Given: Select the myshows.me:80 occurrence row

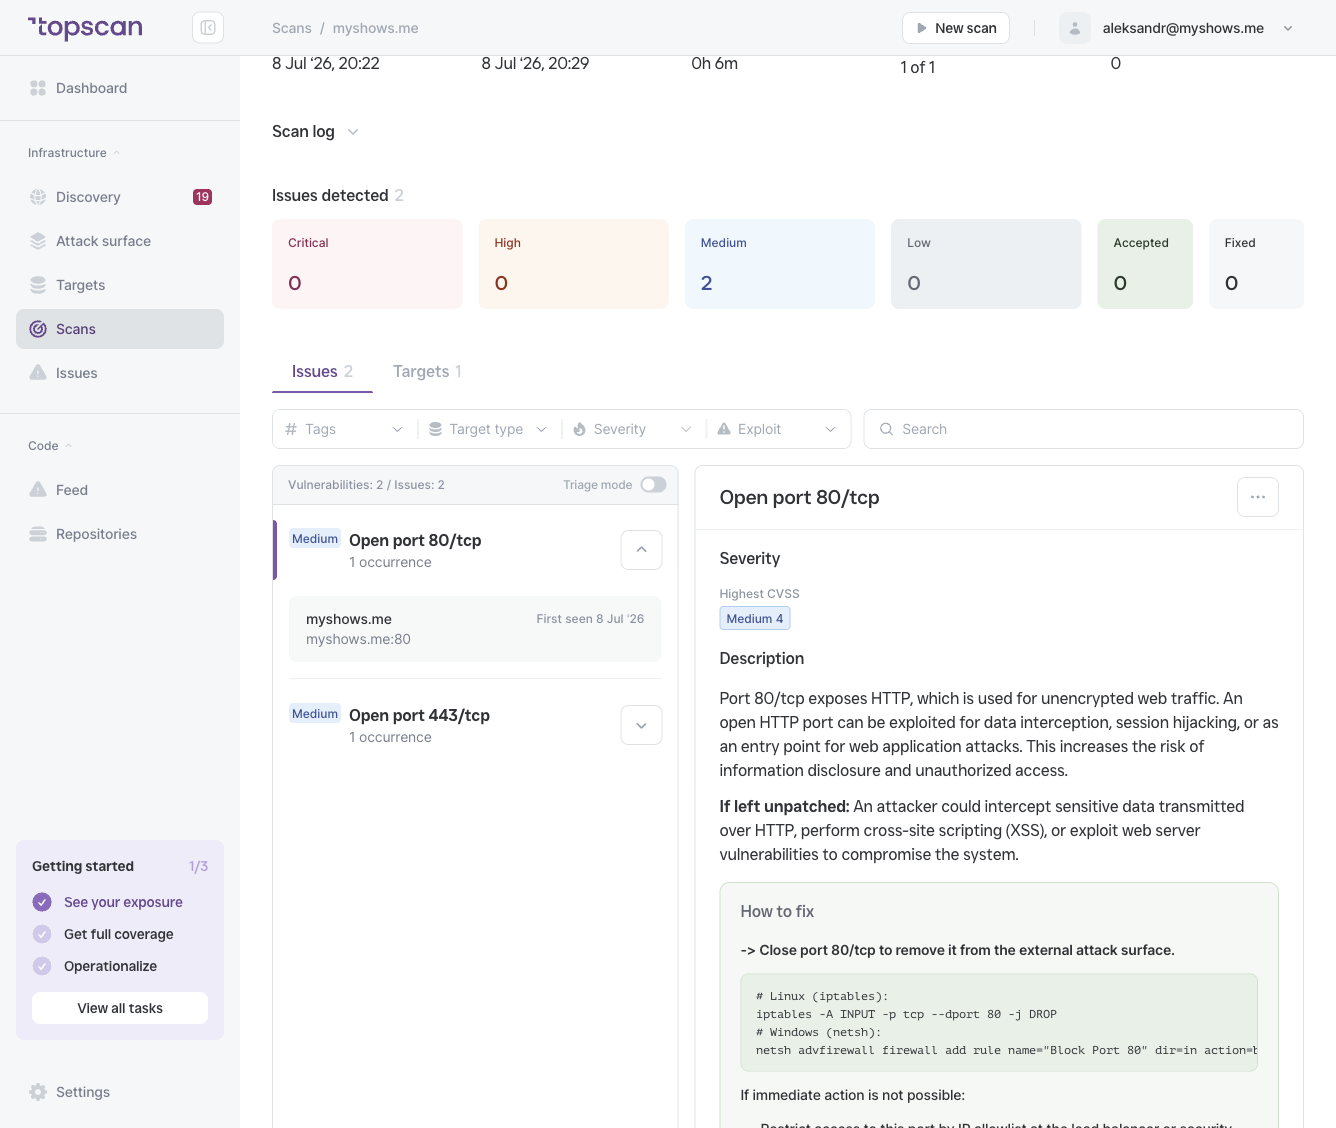Looking at the screenshot, I should tap(475, 629).
